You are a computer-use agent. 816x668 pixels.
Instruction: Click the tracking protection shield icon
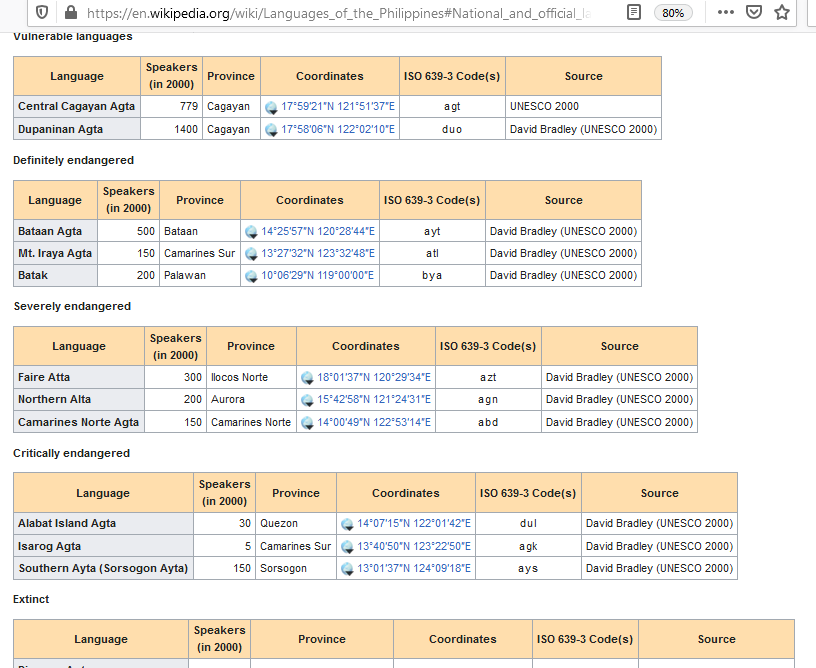pos(42,12)
